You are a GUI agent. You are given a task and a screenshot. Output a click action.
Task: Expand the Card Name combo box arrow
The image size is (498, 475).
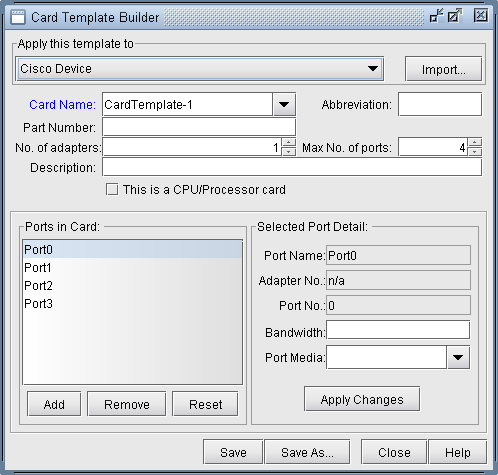pos(284,105)
